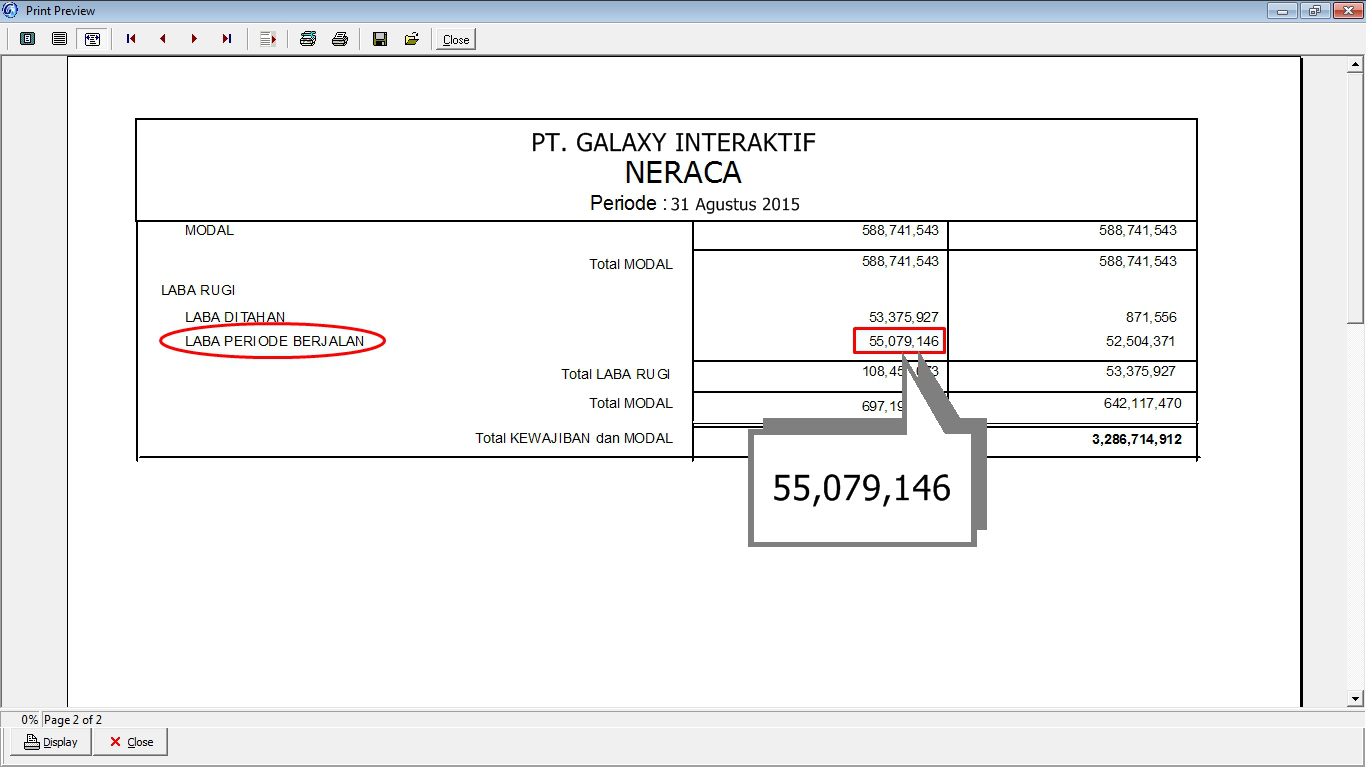Screen dimensions: 1366x768
Task: Click the zoom to fit page icon
Action: [28, 39]
